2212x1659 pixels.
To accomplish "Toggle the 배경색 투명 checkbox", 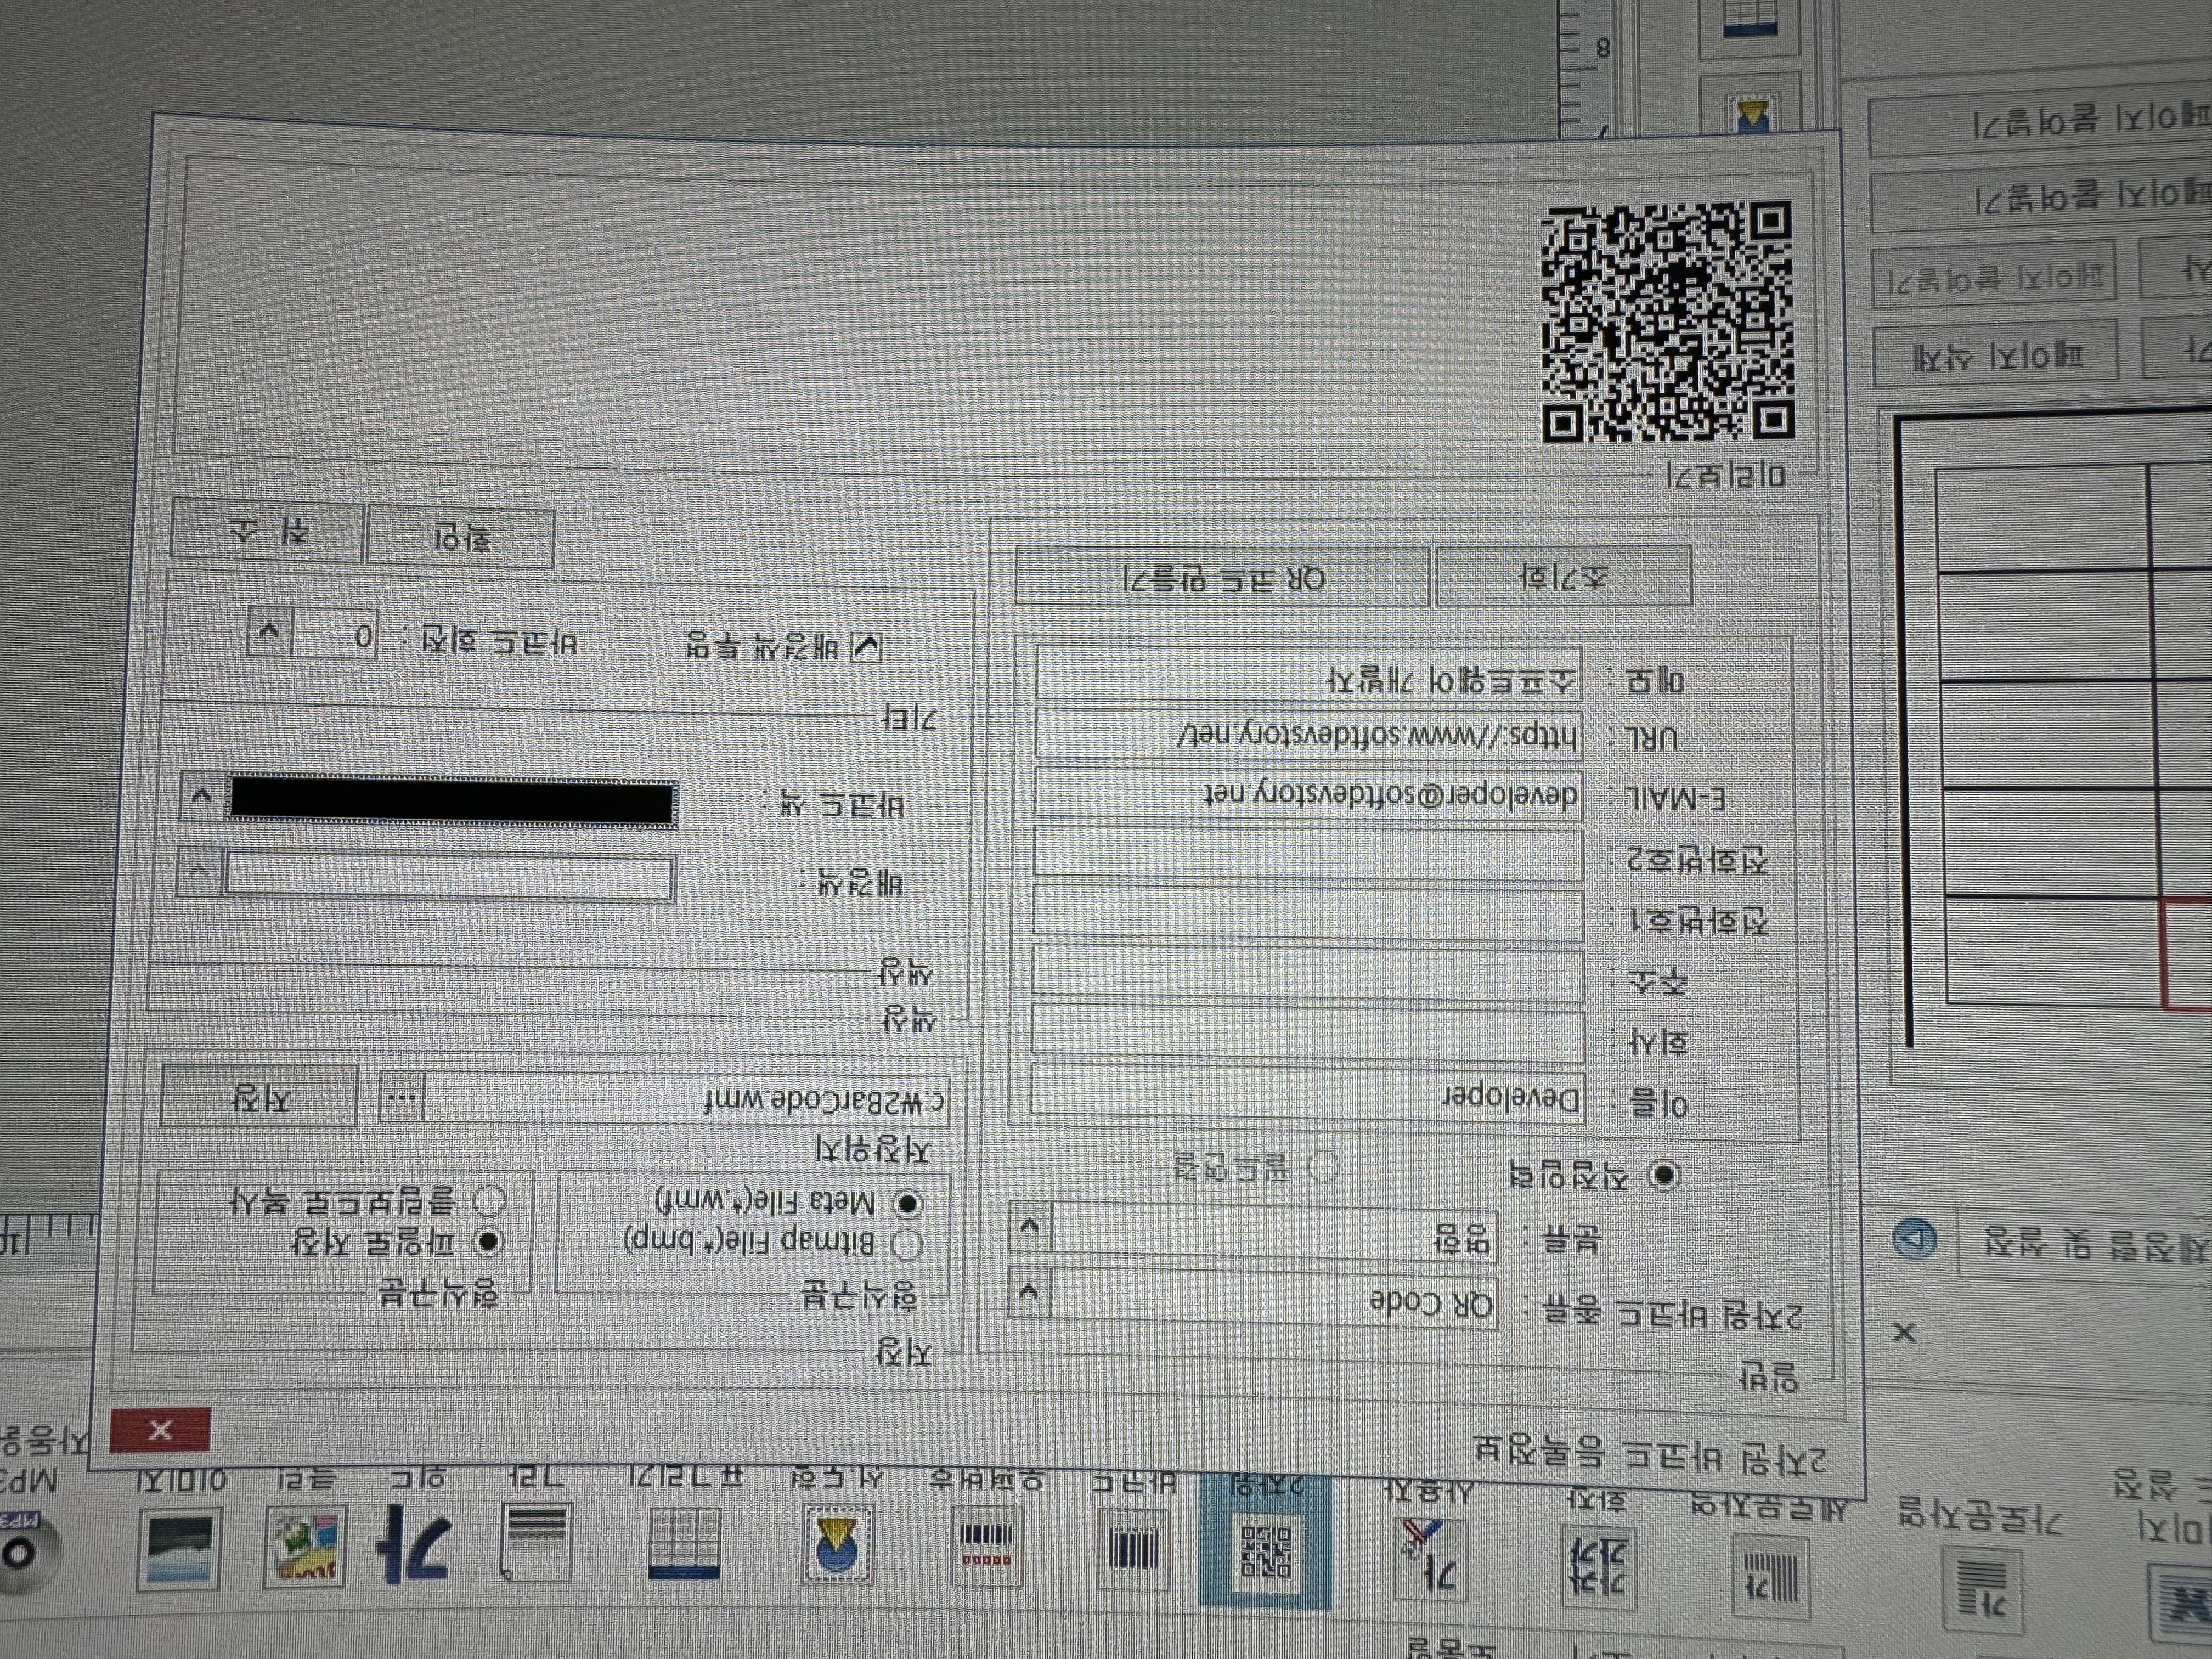I will point(866,648).
